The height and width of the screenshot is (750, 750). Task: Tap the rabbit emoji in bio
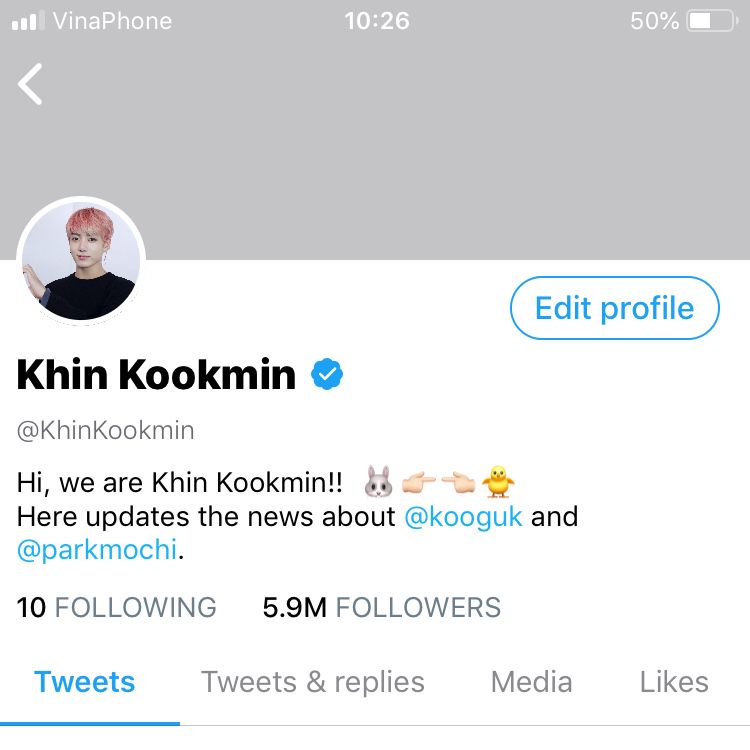click(x=378, y=481)
